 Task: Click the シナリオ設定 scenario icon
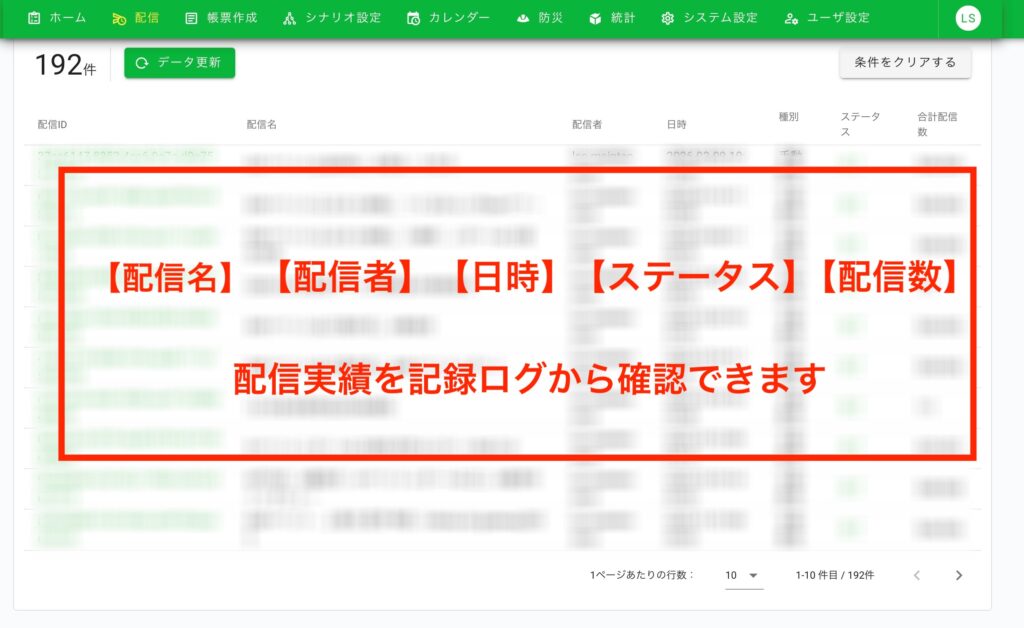click(x=290, y=18)
